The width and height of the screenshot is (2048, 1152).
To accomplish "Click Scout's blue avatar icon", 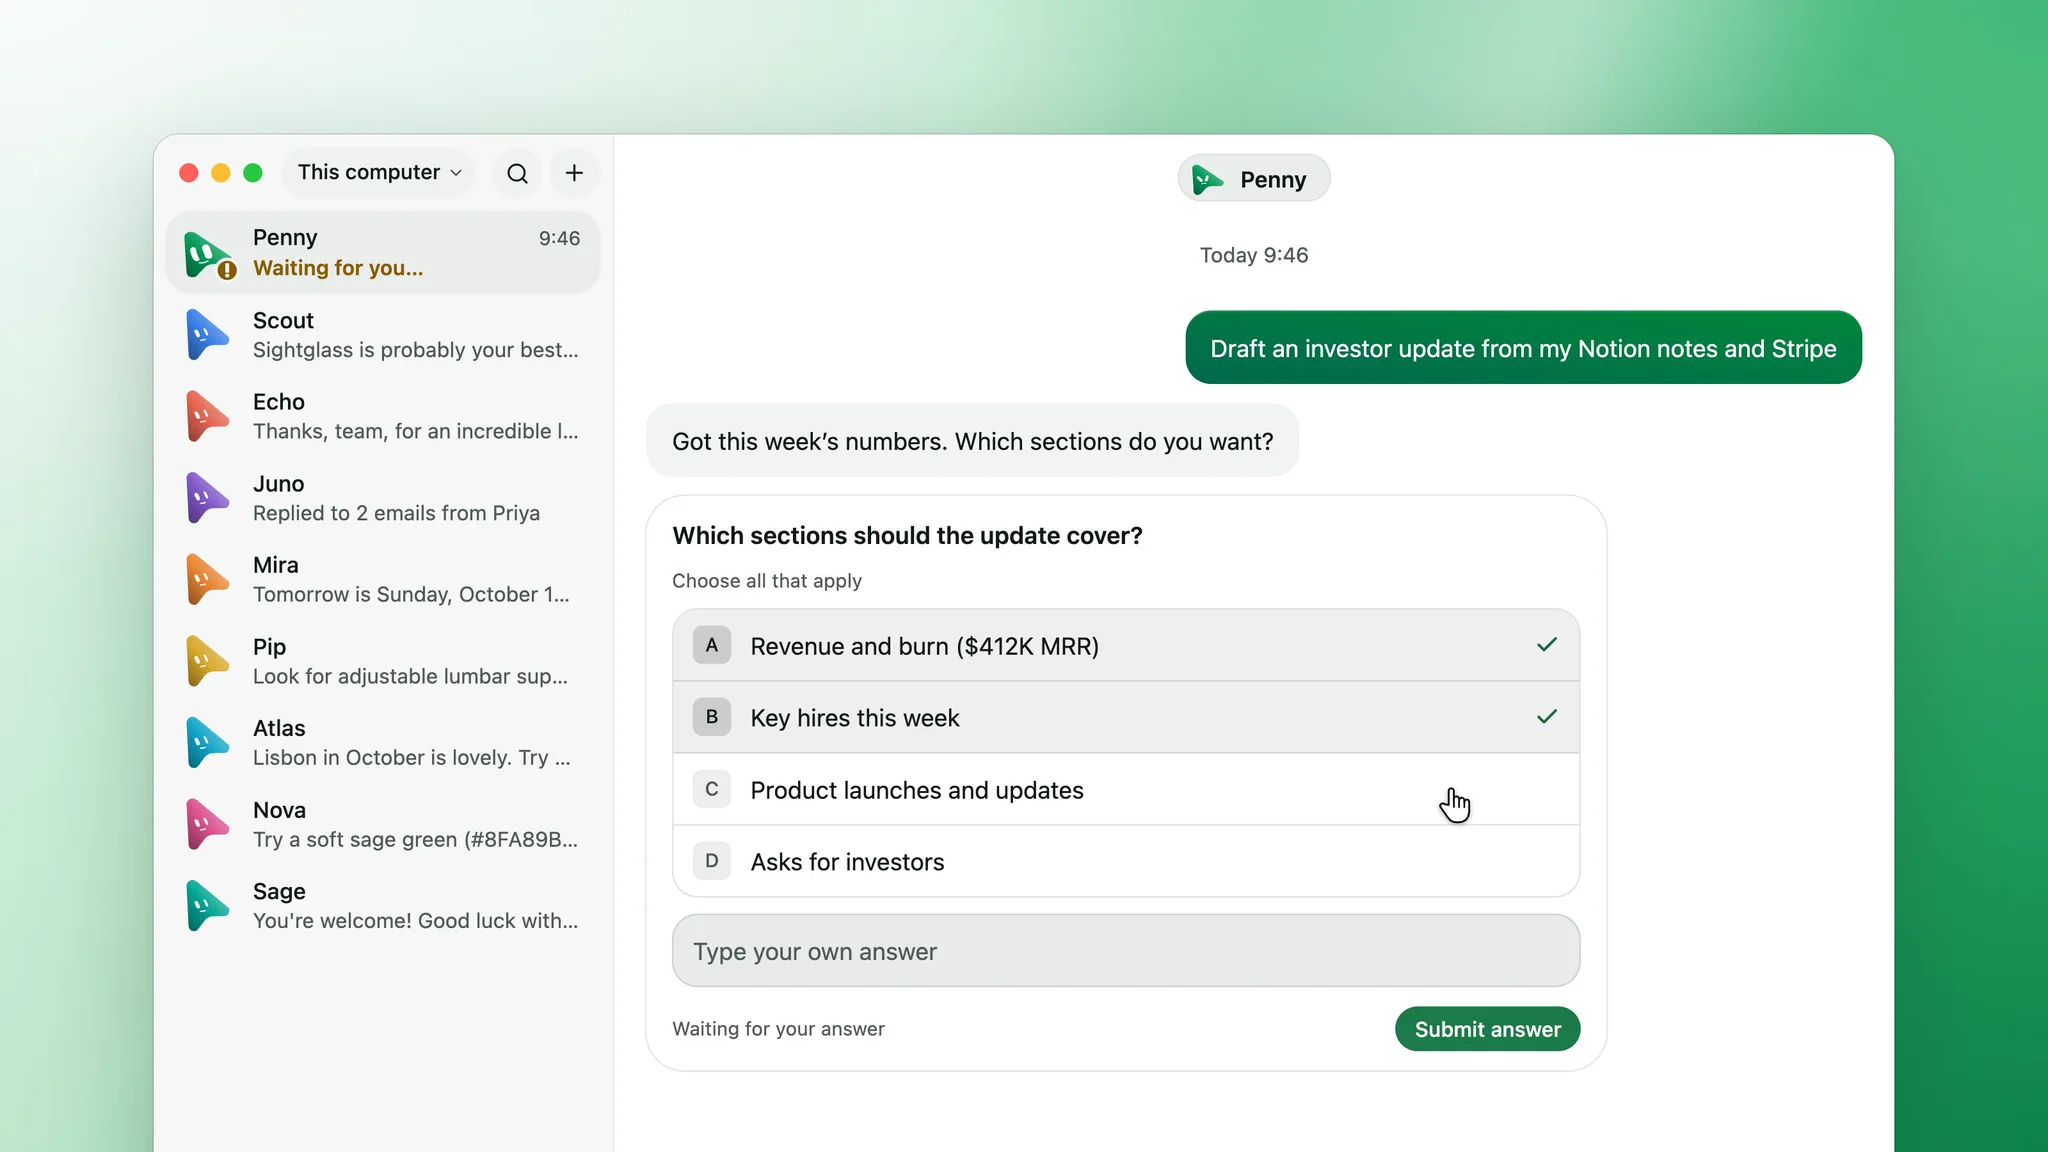I will point(207,335).
